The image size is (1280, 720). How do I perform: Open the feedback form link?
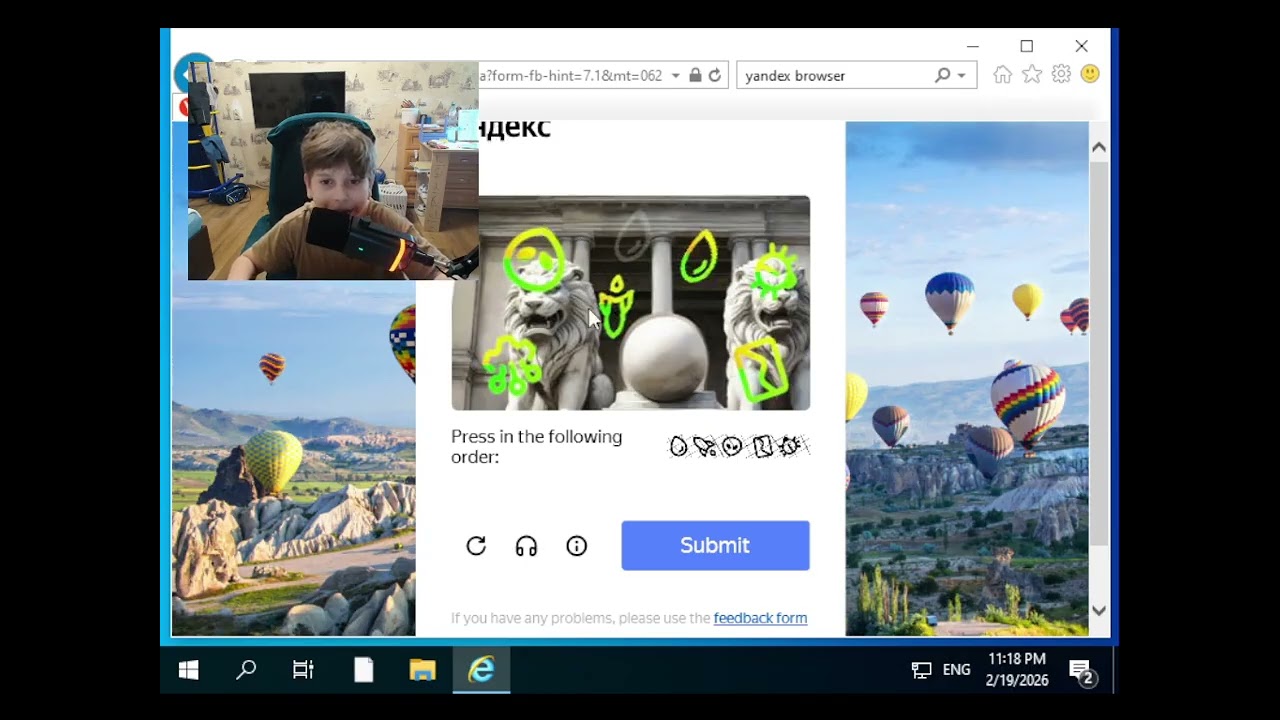(760, 618)
